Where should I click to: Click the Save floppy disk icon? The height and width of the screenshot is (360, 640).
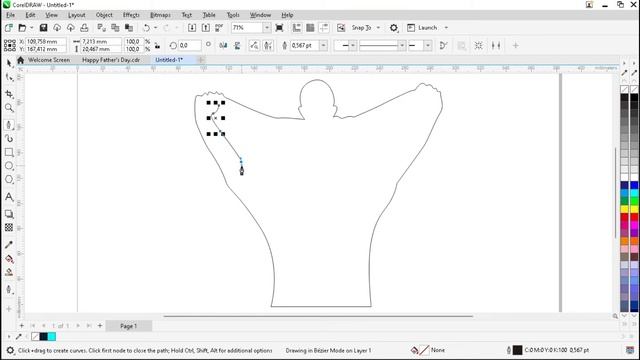coord(43,28)
